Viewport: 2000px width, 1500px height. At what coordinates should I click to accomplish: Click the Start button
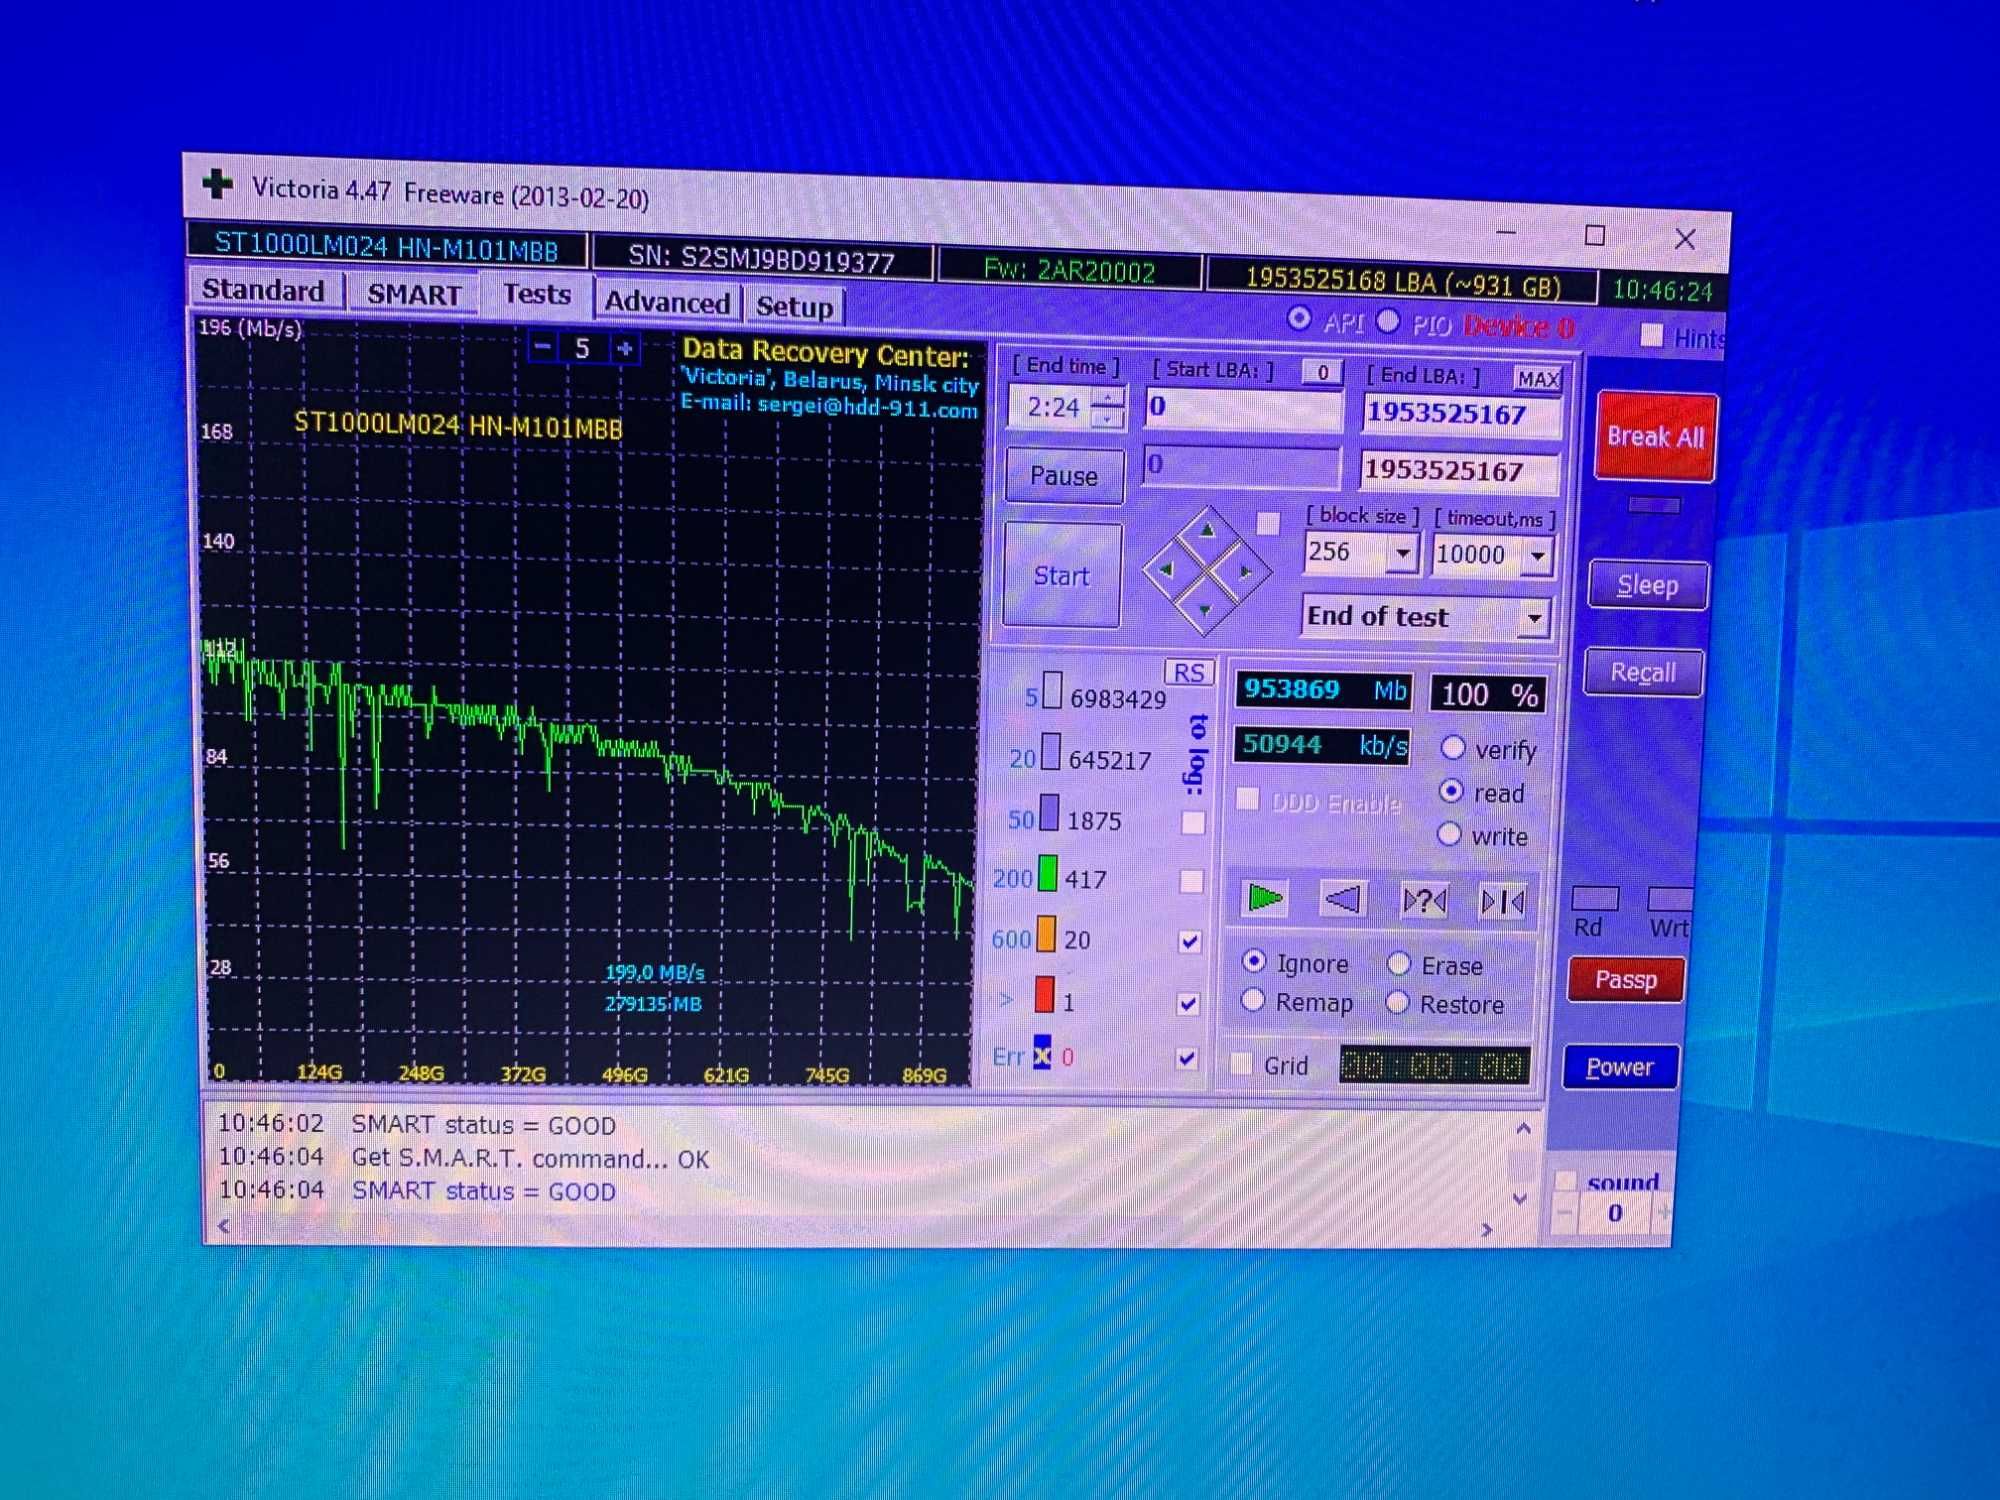[x=1061, y=576]
